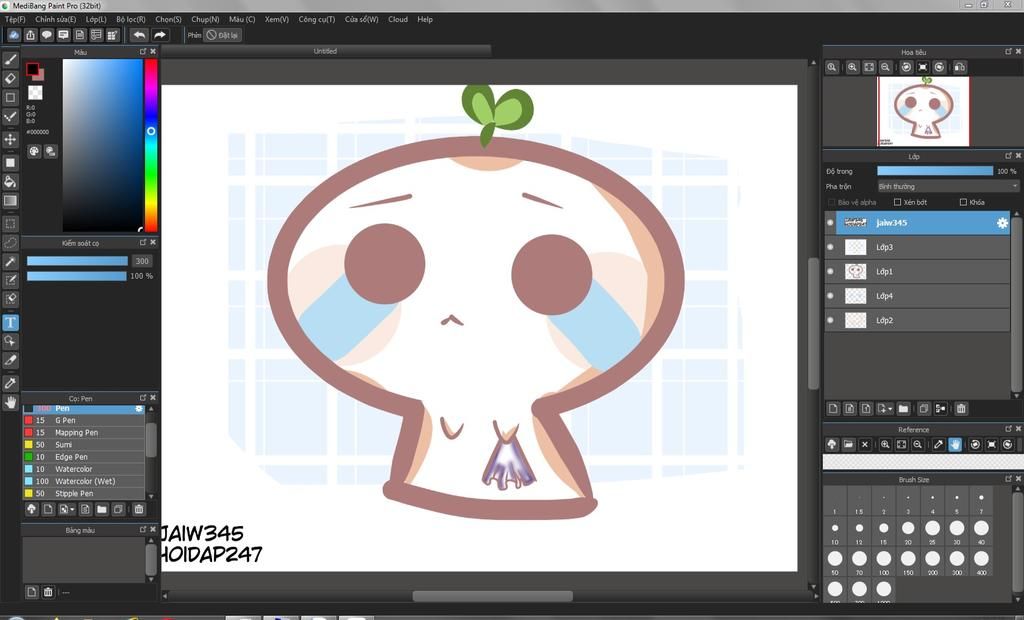Select the Watercolor (Wet) brush
Screen dimensions: 1024x620
tap(84, 481)
